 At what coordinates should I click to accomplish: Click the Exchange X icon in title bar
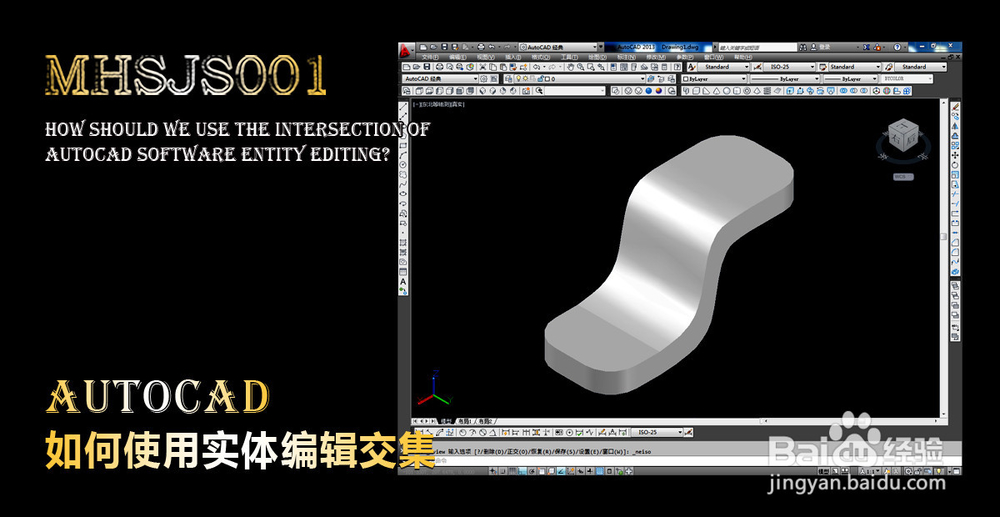pyautogui.click(x=866, y=47)
